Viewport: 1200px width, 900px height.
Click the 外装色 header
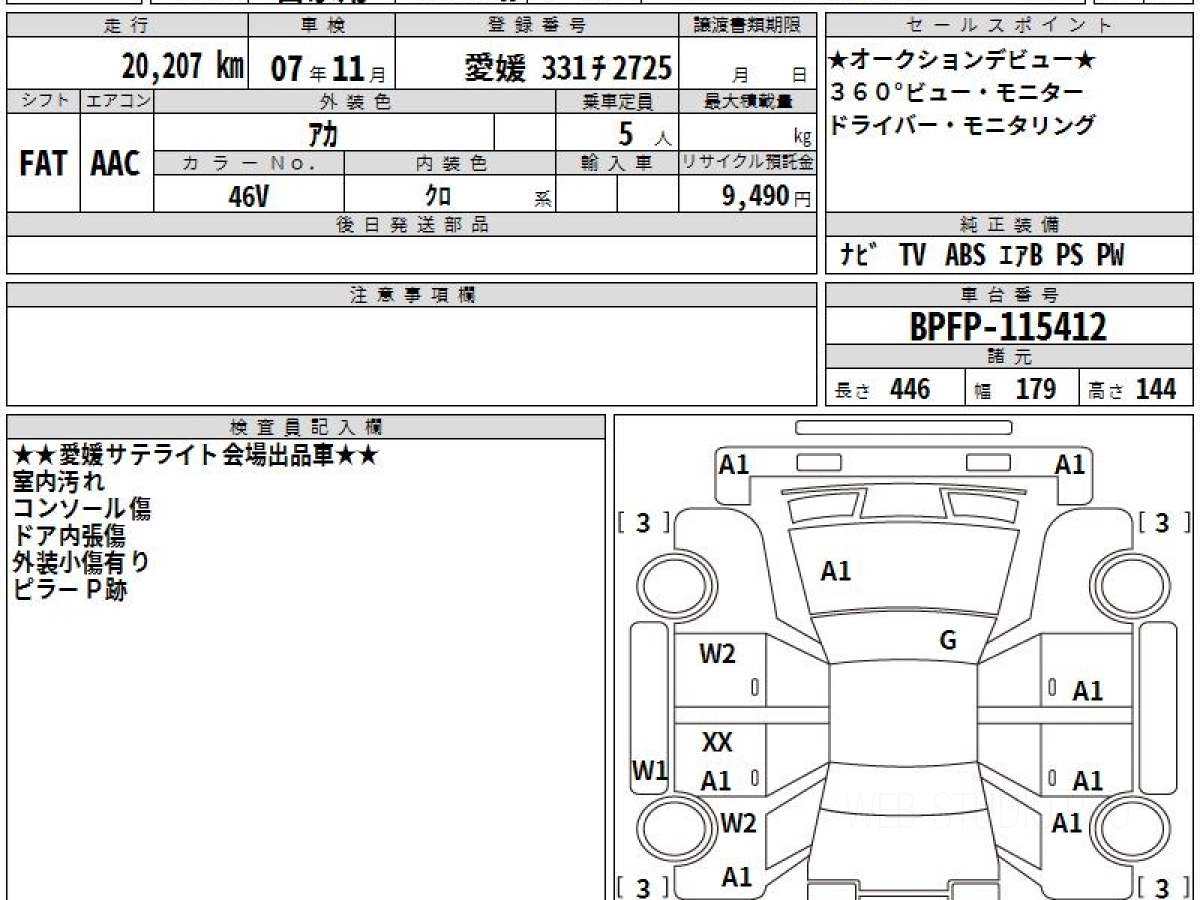tap(355, 101)
